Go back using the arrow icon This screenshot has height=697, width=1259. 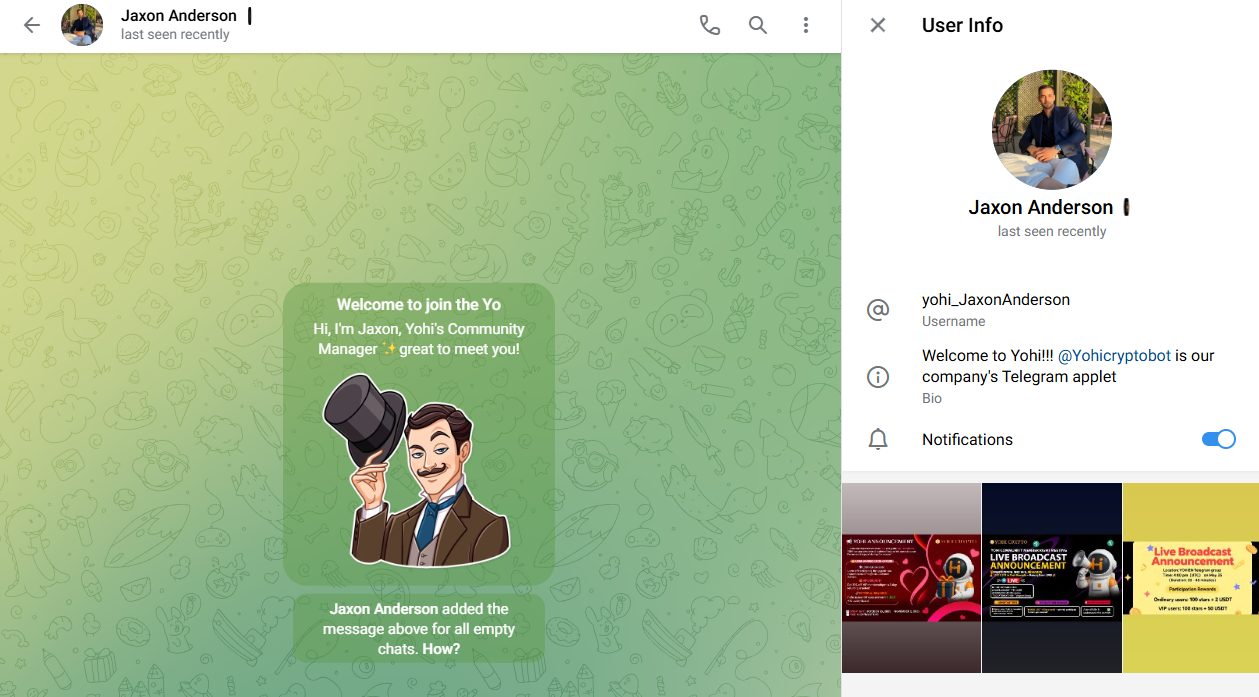tap(32, 26)
